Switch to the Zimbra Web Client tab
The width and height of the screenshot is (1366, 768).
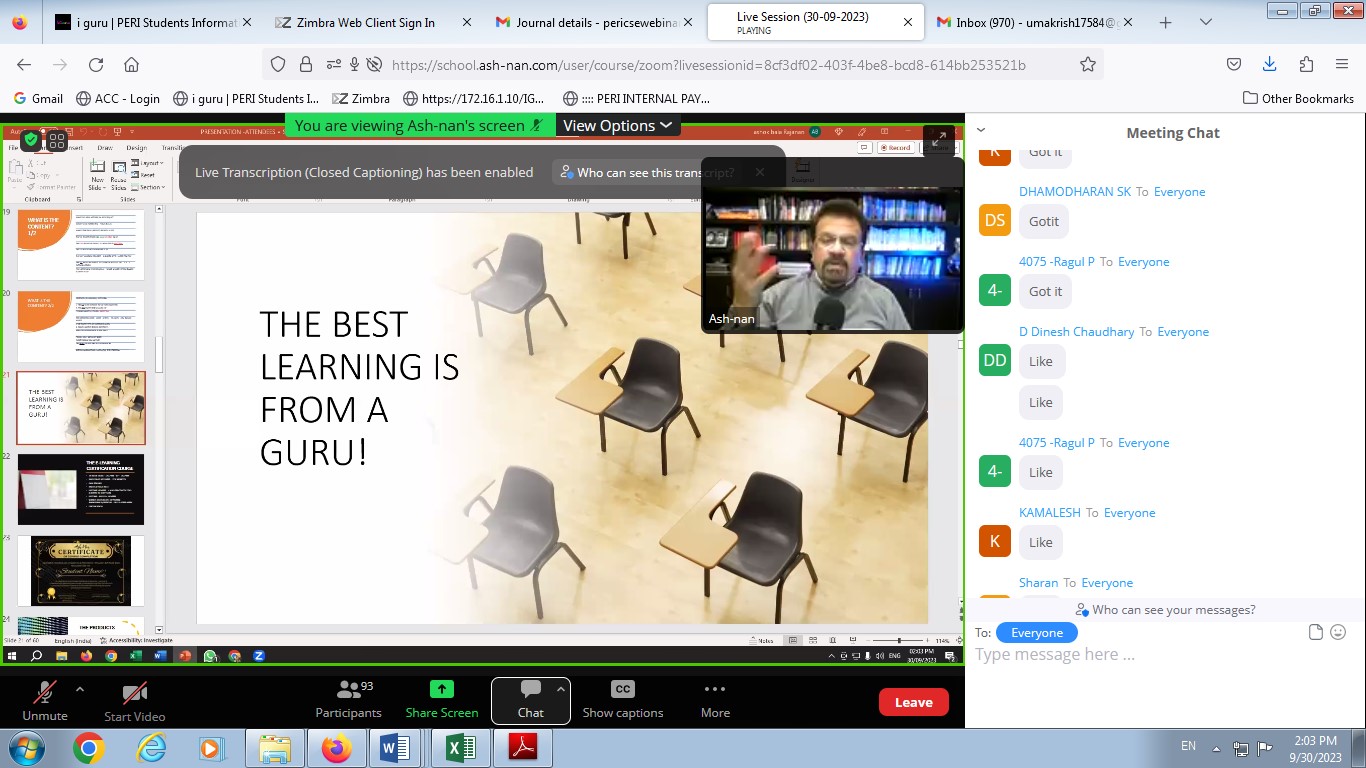pos(365,22)
